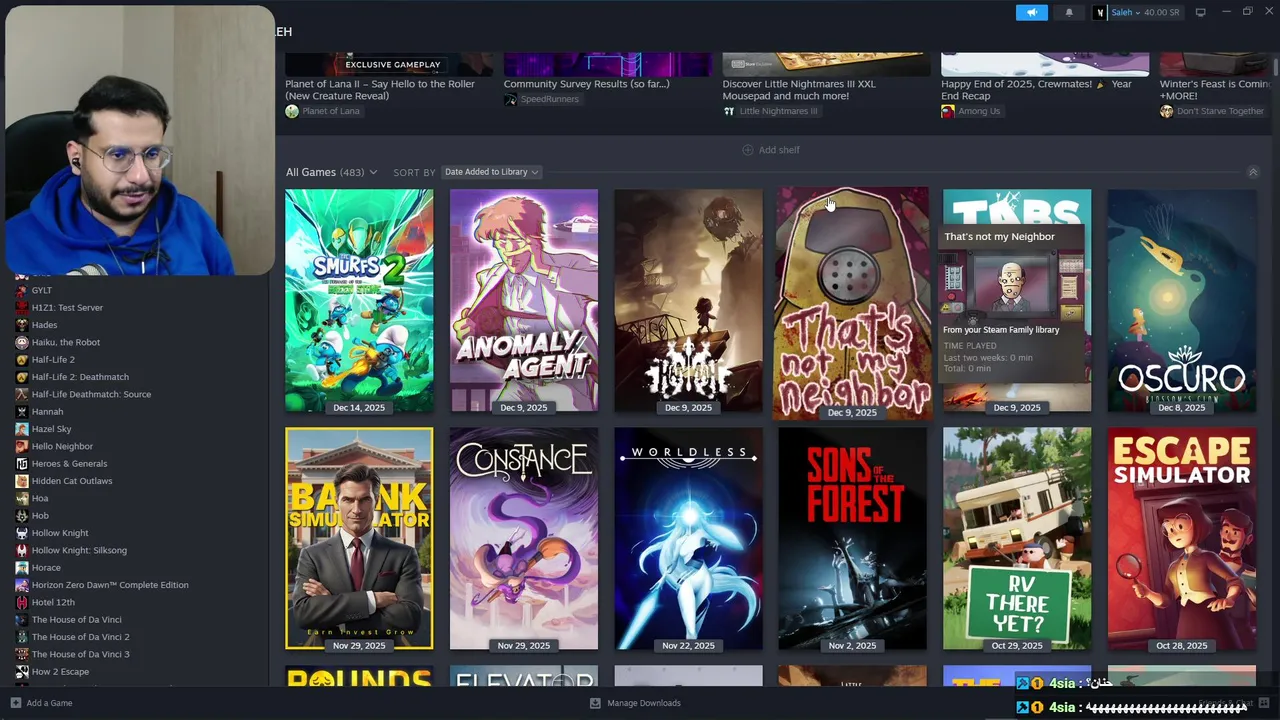Viewport: 1280px width, 720px height.
Task: Click the icon for The House of Da Vinci 2
Action: [x=22, y=637]
